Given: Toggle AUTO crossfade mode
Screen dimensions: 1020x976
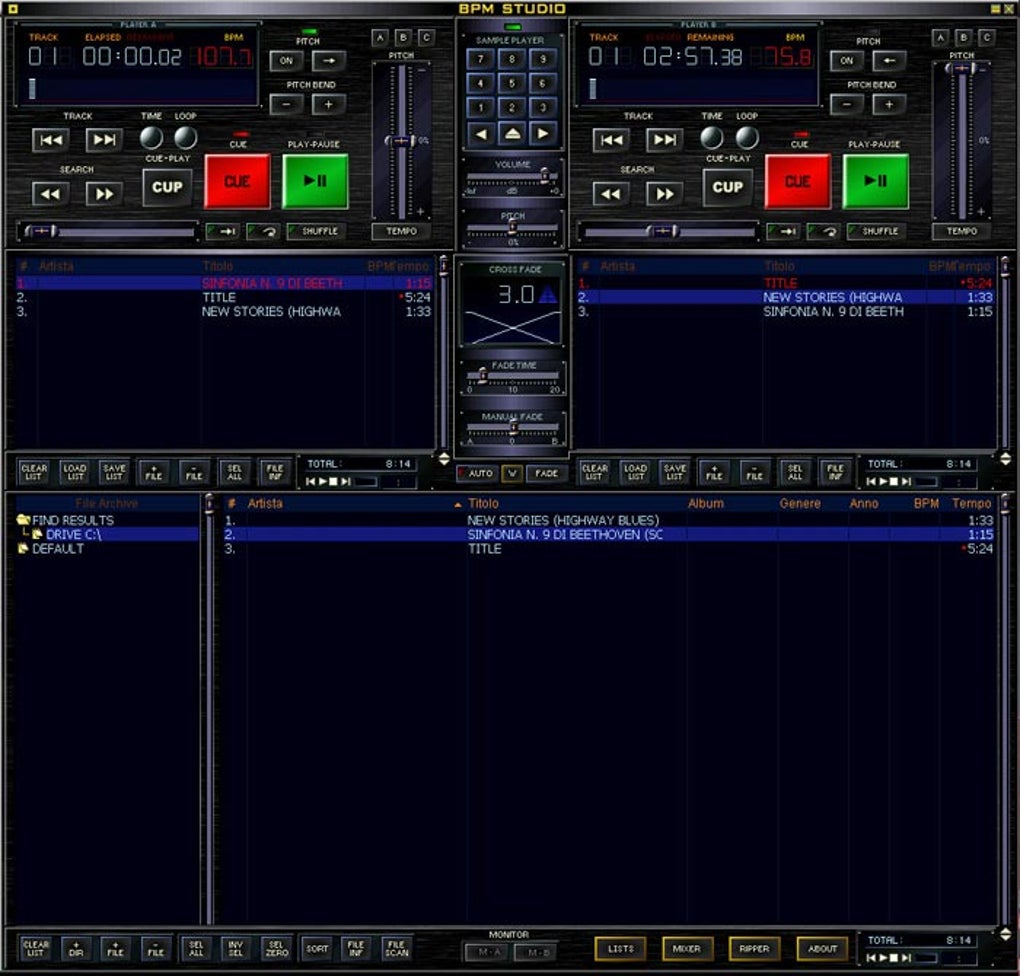Looking at the screenshot, I should (475, 473).
